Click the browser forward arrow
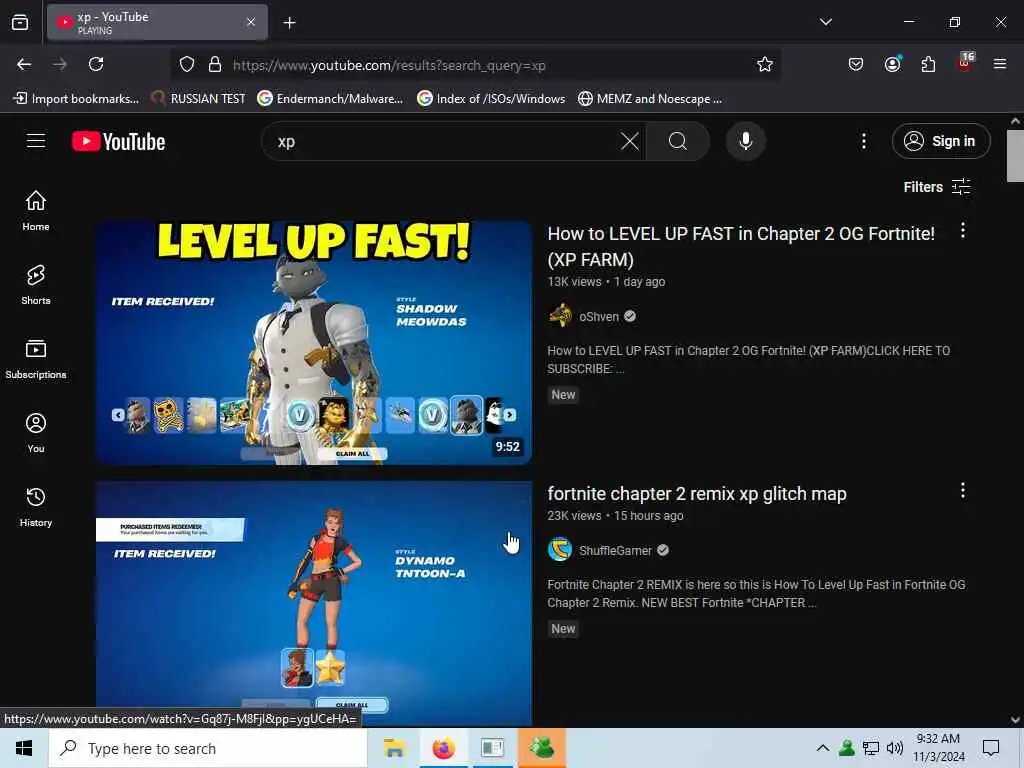Viewport: 1024px width, 768px height. [60, 64]
